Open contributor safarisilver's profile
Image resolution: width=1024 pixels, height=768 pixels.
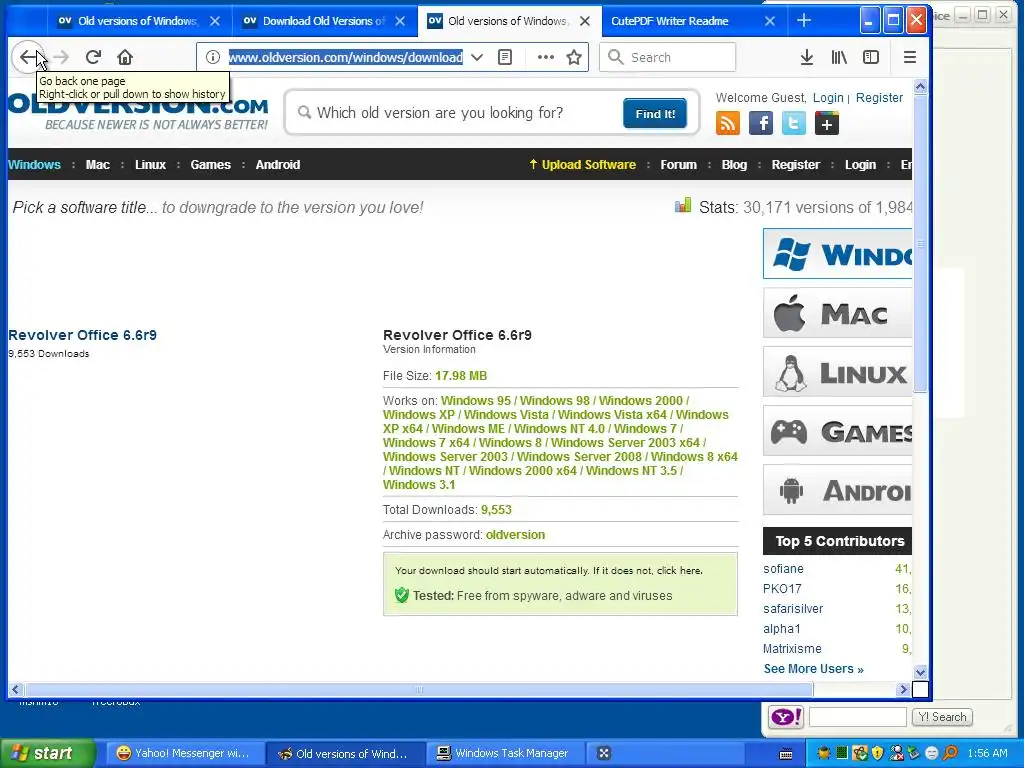(793, 609)
